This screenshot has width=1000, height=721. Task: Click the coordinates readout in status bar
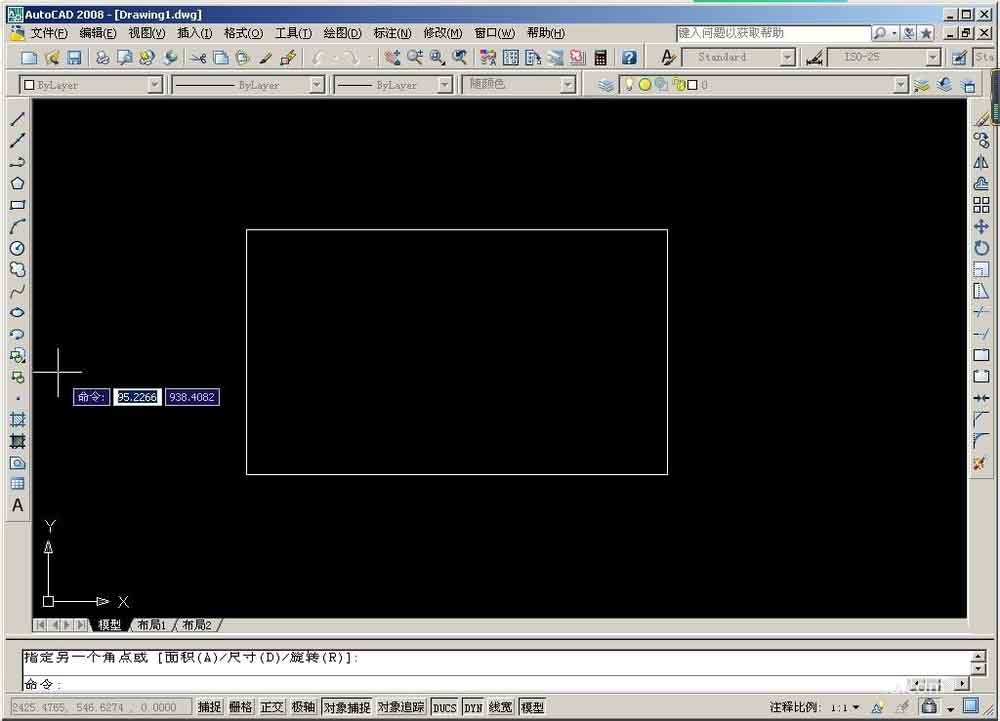(x=100, y=707)
